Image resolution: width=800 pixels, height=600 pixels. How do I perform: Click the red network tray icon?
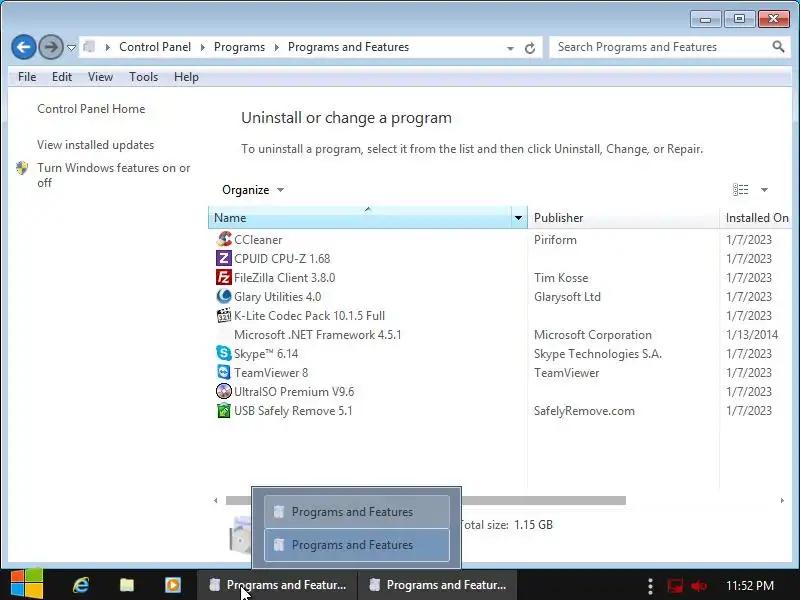tap(676, 586)
